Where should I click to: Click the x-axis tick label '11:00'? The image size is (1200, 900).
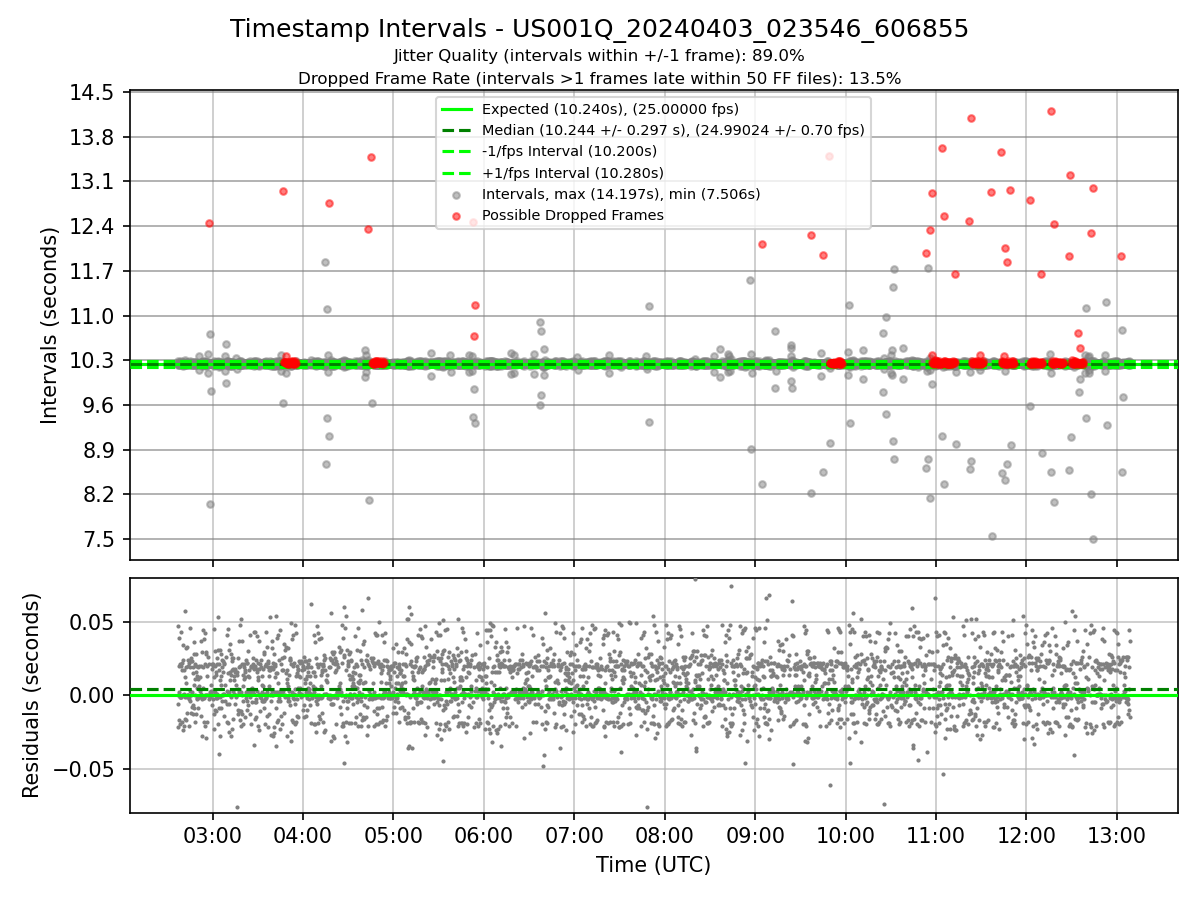coord(935,836)
